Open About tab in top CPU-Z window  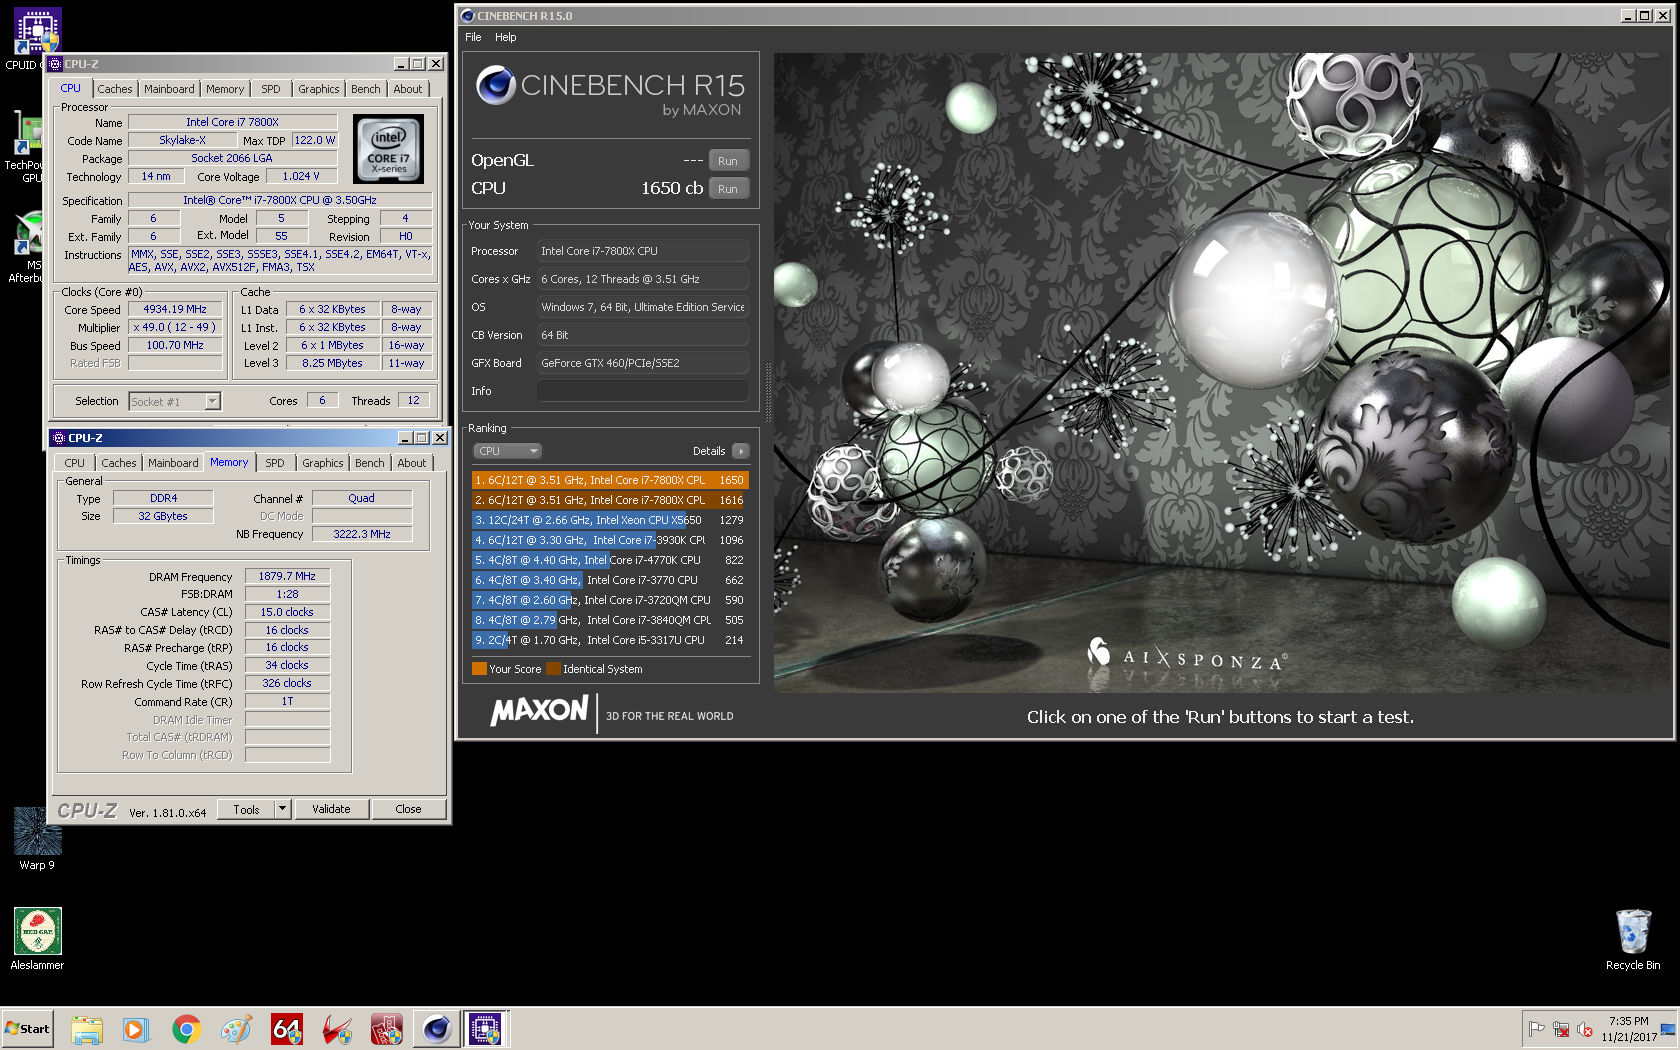pyautogui.click(x=408, y=89)
